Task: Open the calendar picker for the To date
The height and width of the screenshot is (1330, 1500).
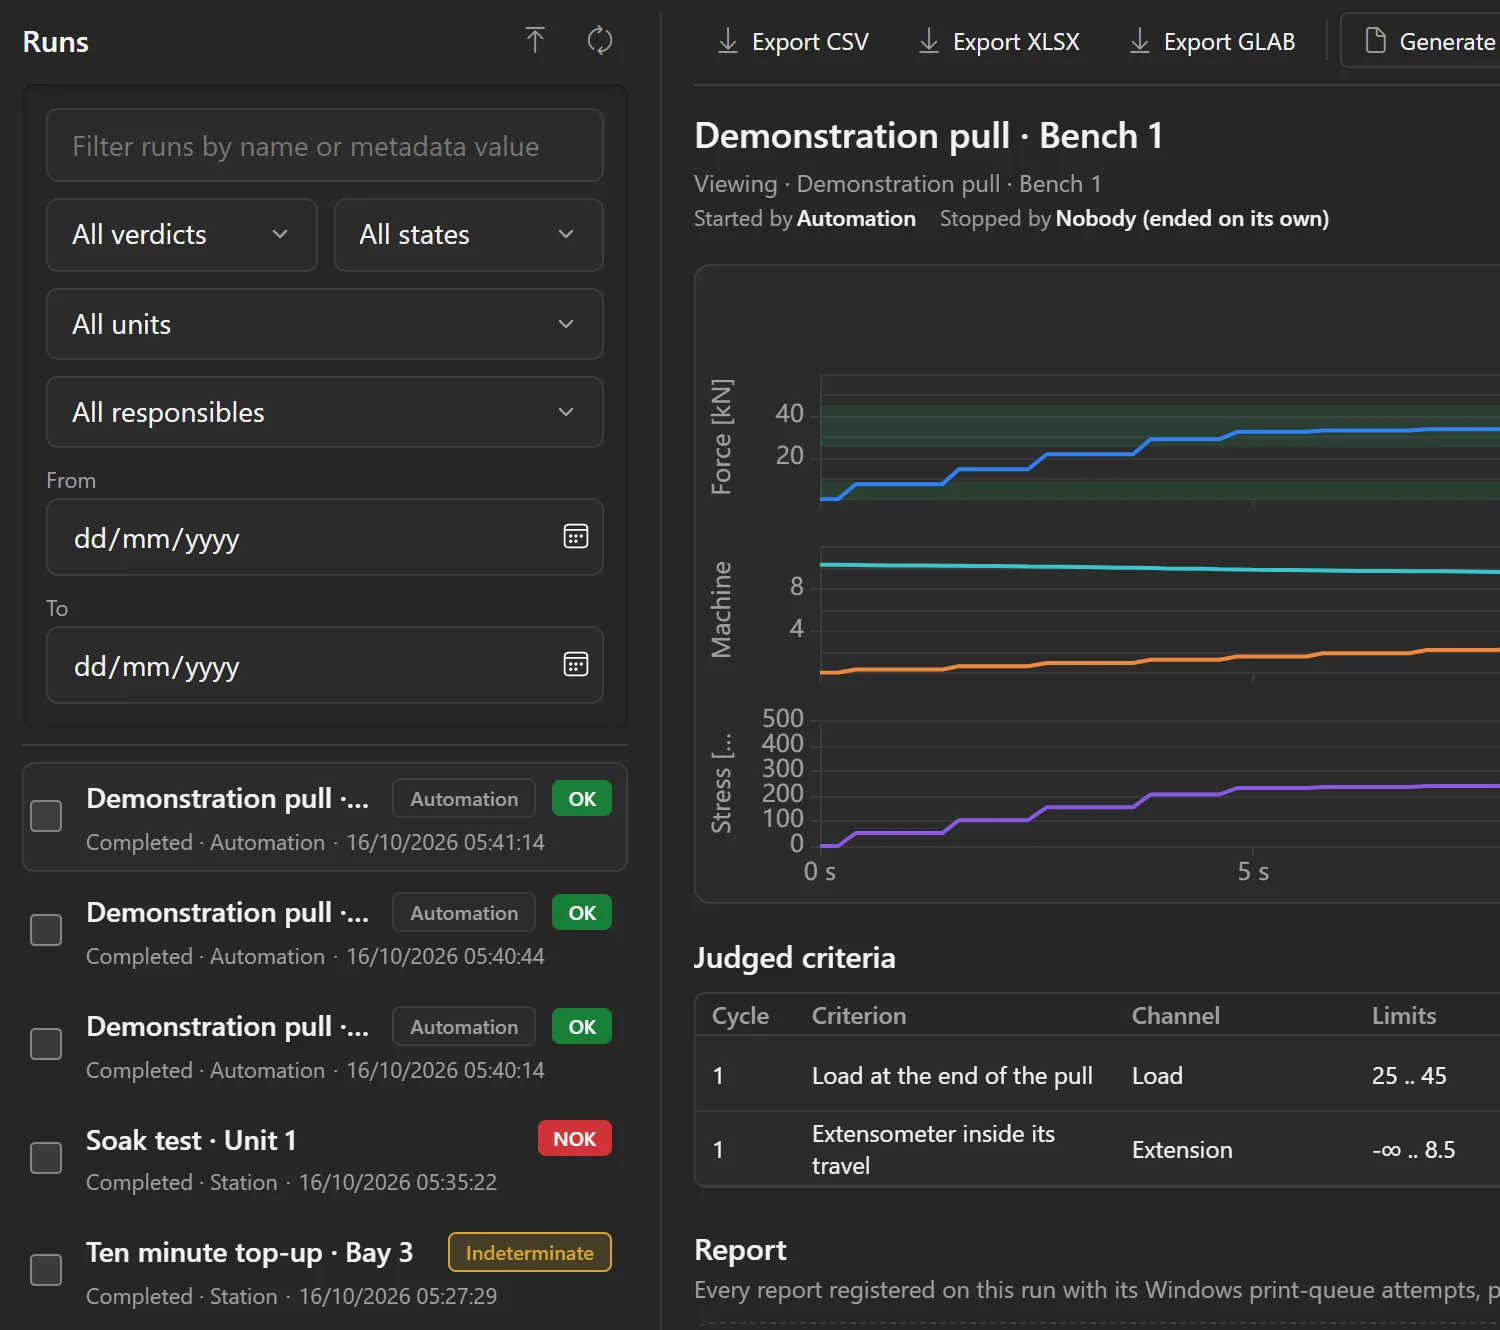Action: 576,665
